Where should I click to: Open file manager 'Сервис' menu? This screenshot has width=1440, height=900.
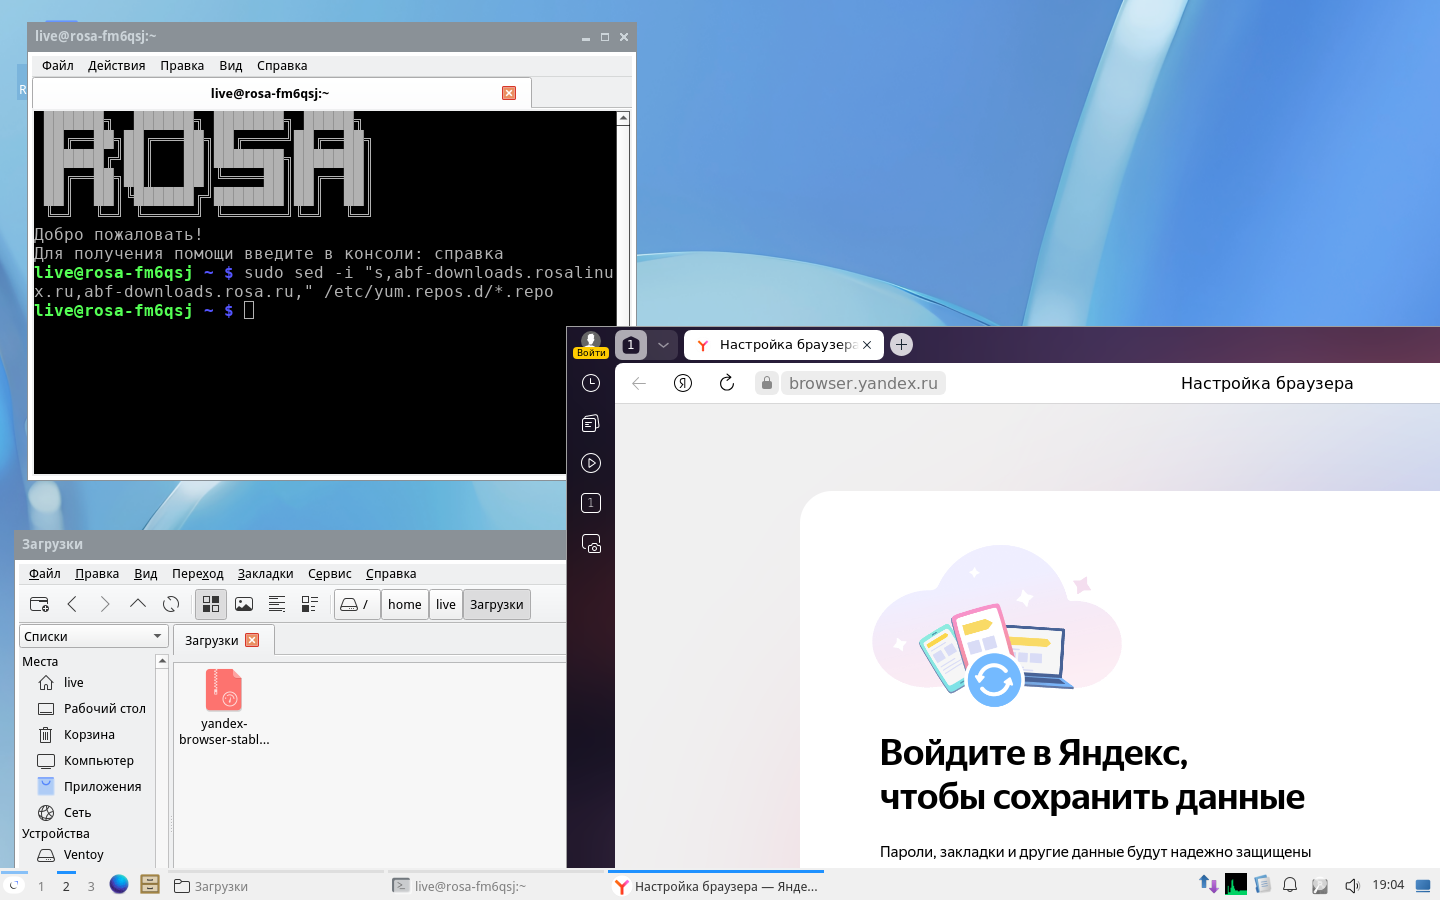(330, 574)
